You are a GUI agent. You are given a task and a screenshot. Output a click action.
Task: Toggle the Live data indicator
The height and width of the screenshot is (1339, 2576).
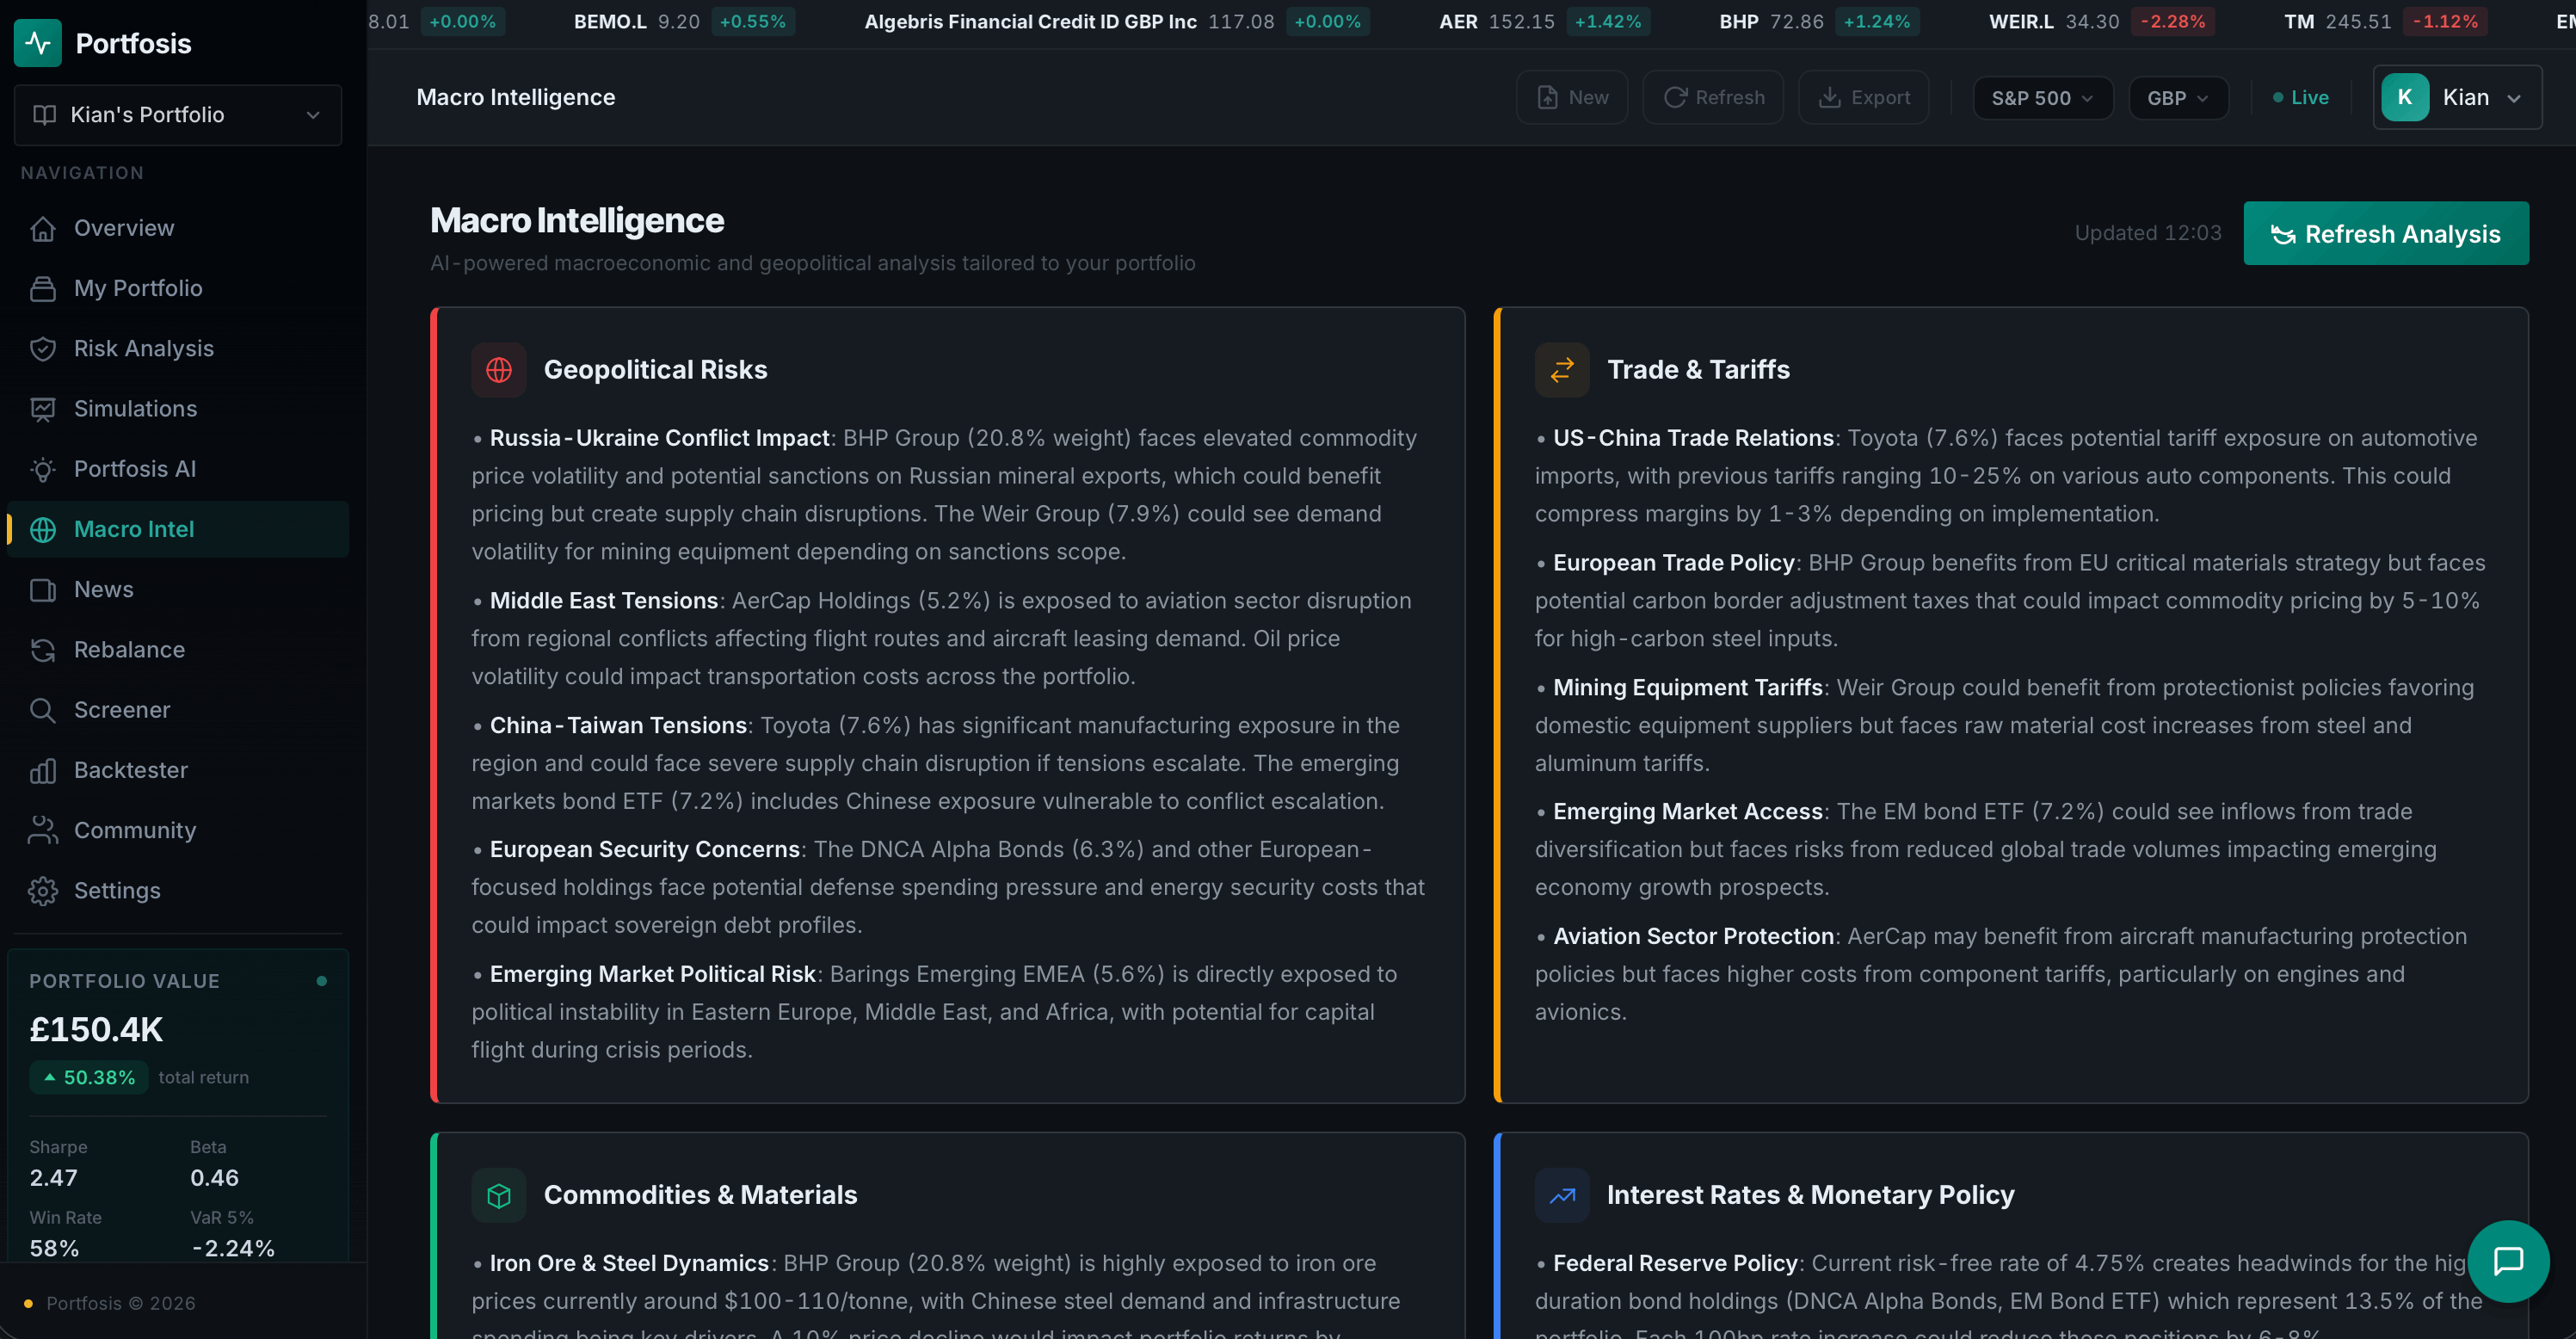2300,97
